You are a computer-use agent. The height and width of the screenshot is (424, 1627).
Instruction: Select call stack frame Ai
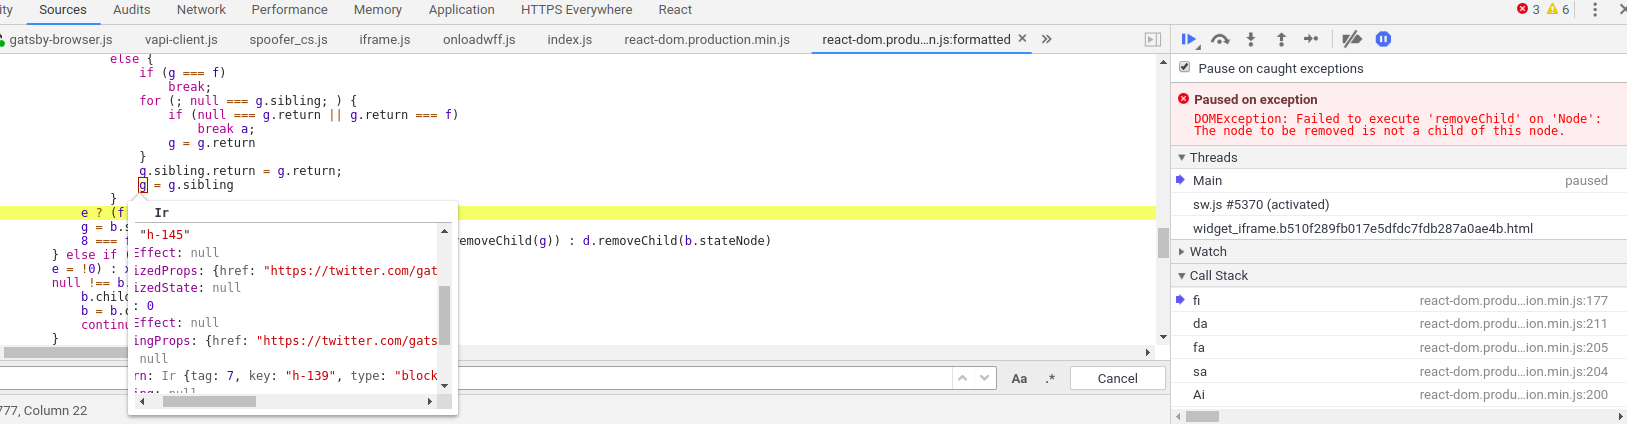click(x=1399, y=394)
